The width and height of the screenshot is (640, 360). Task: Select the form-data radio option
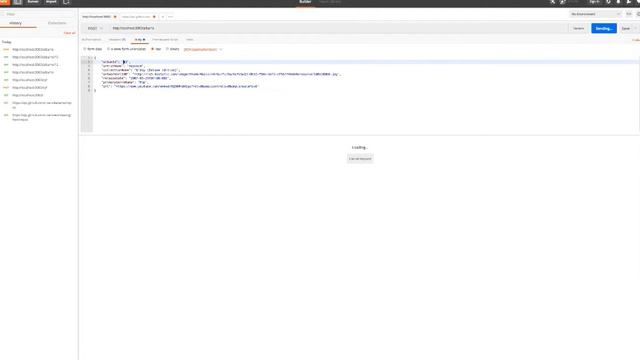93,49
